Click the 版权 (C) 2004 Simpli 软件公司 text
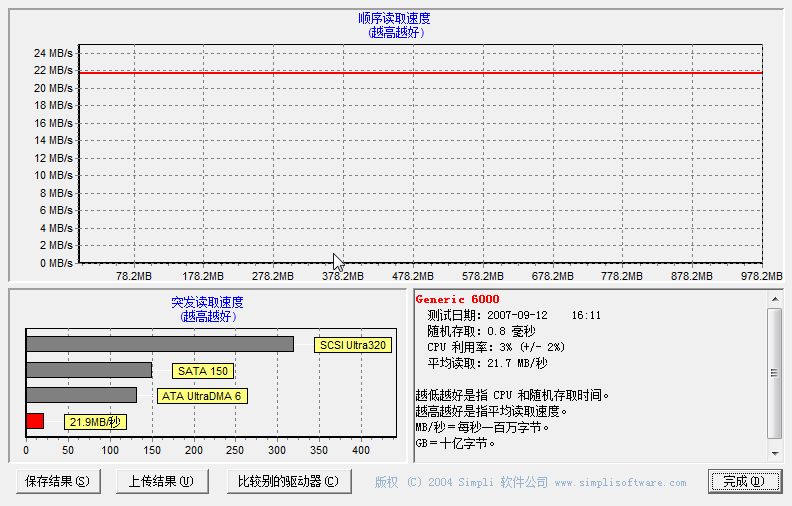 (461, 482)
